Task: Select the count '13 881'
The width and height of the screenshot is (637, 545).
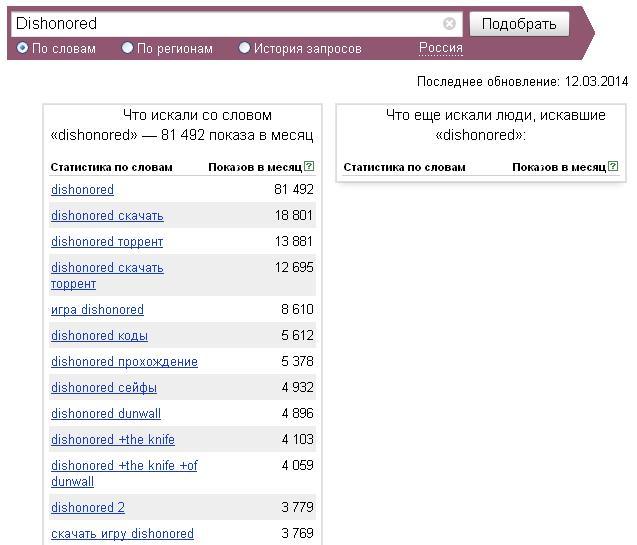Action: (x=294, y=241)
